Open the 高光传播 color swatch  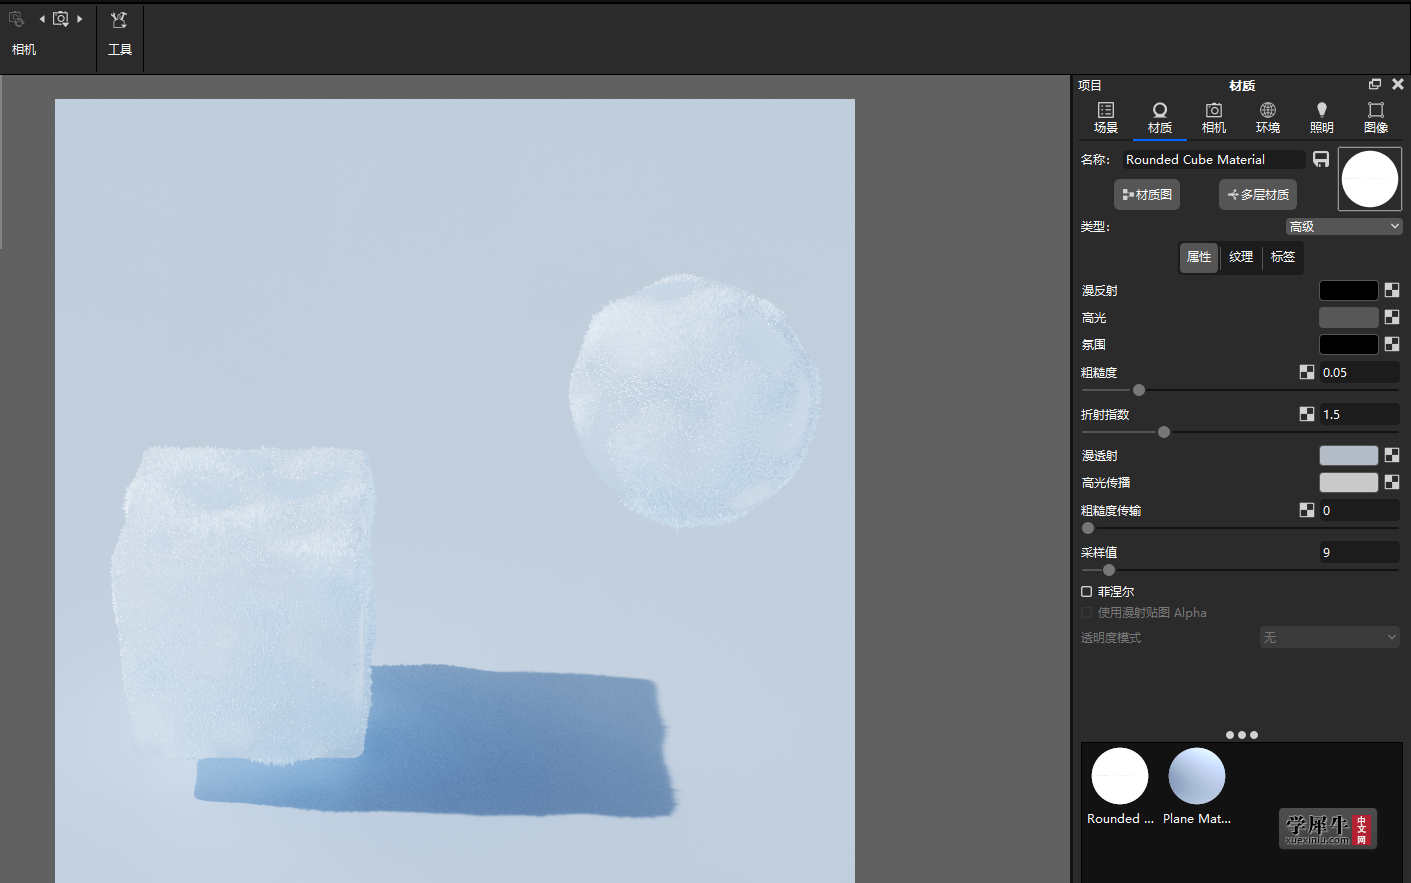1349,482
